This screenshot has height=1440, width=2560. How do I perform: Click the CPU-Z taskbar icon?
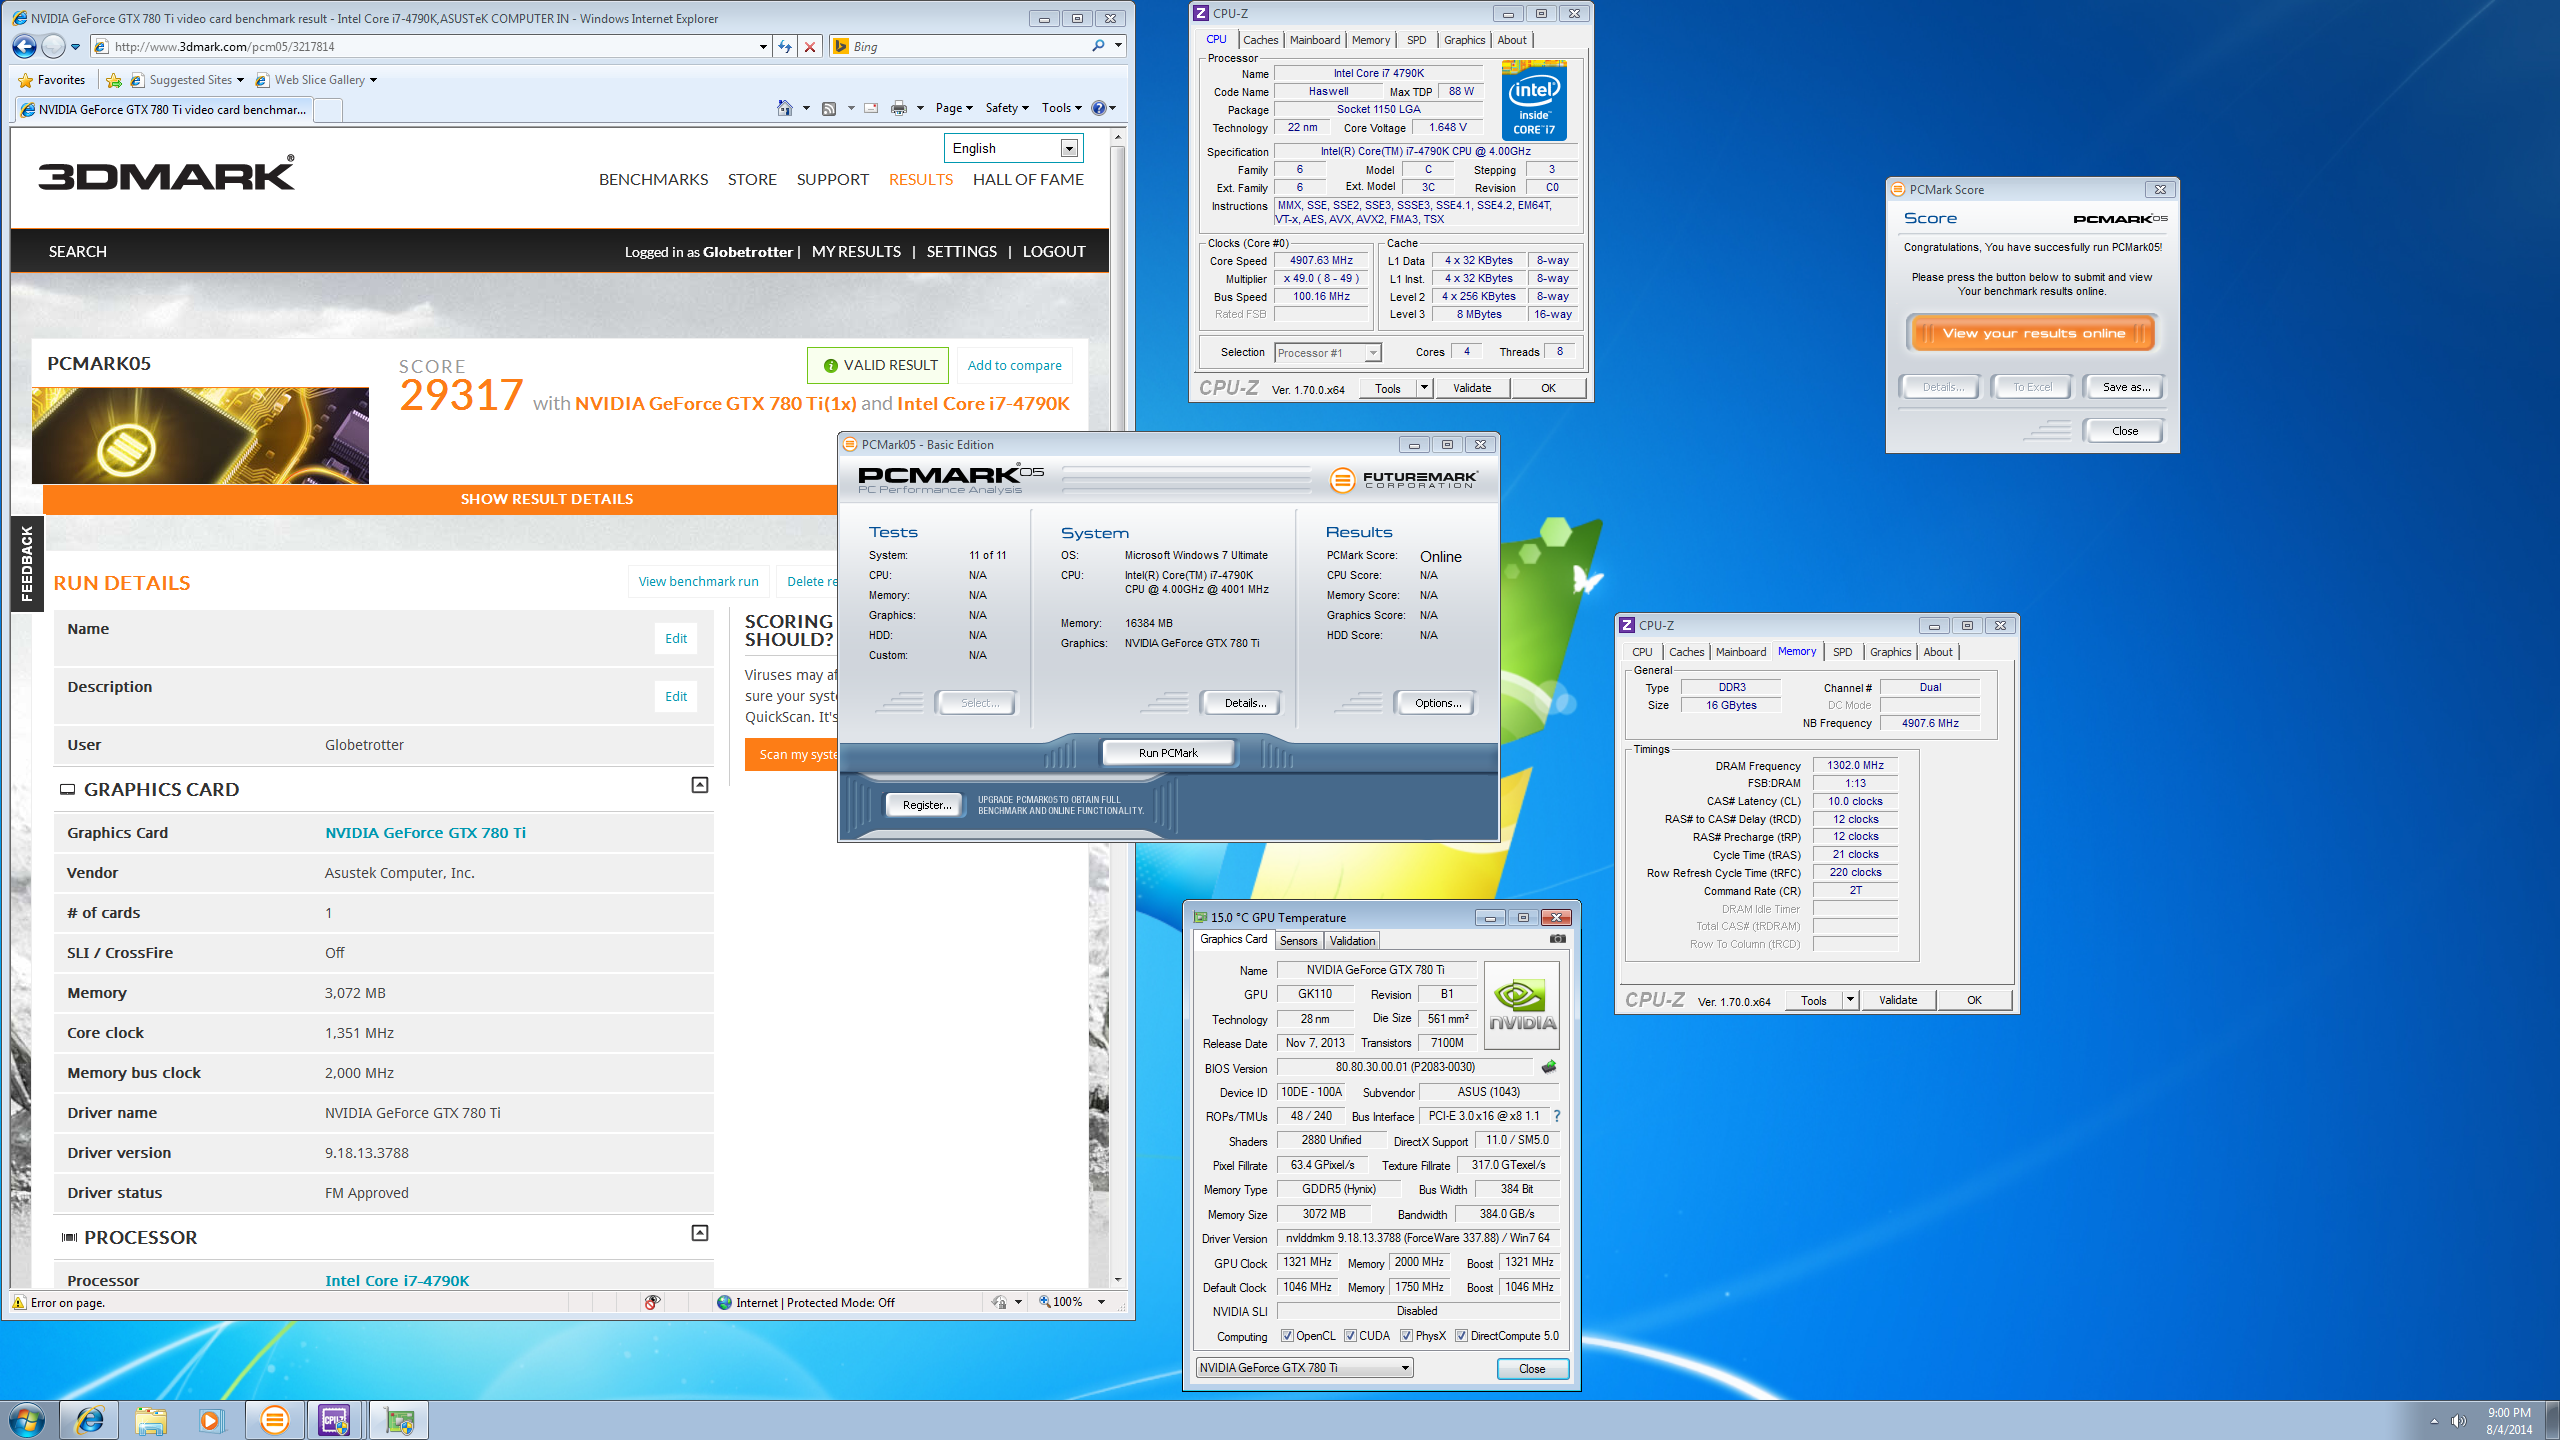tap(336, 1420)
